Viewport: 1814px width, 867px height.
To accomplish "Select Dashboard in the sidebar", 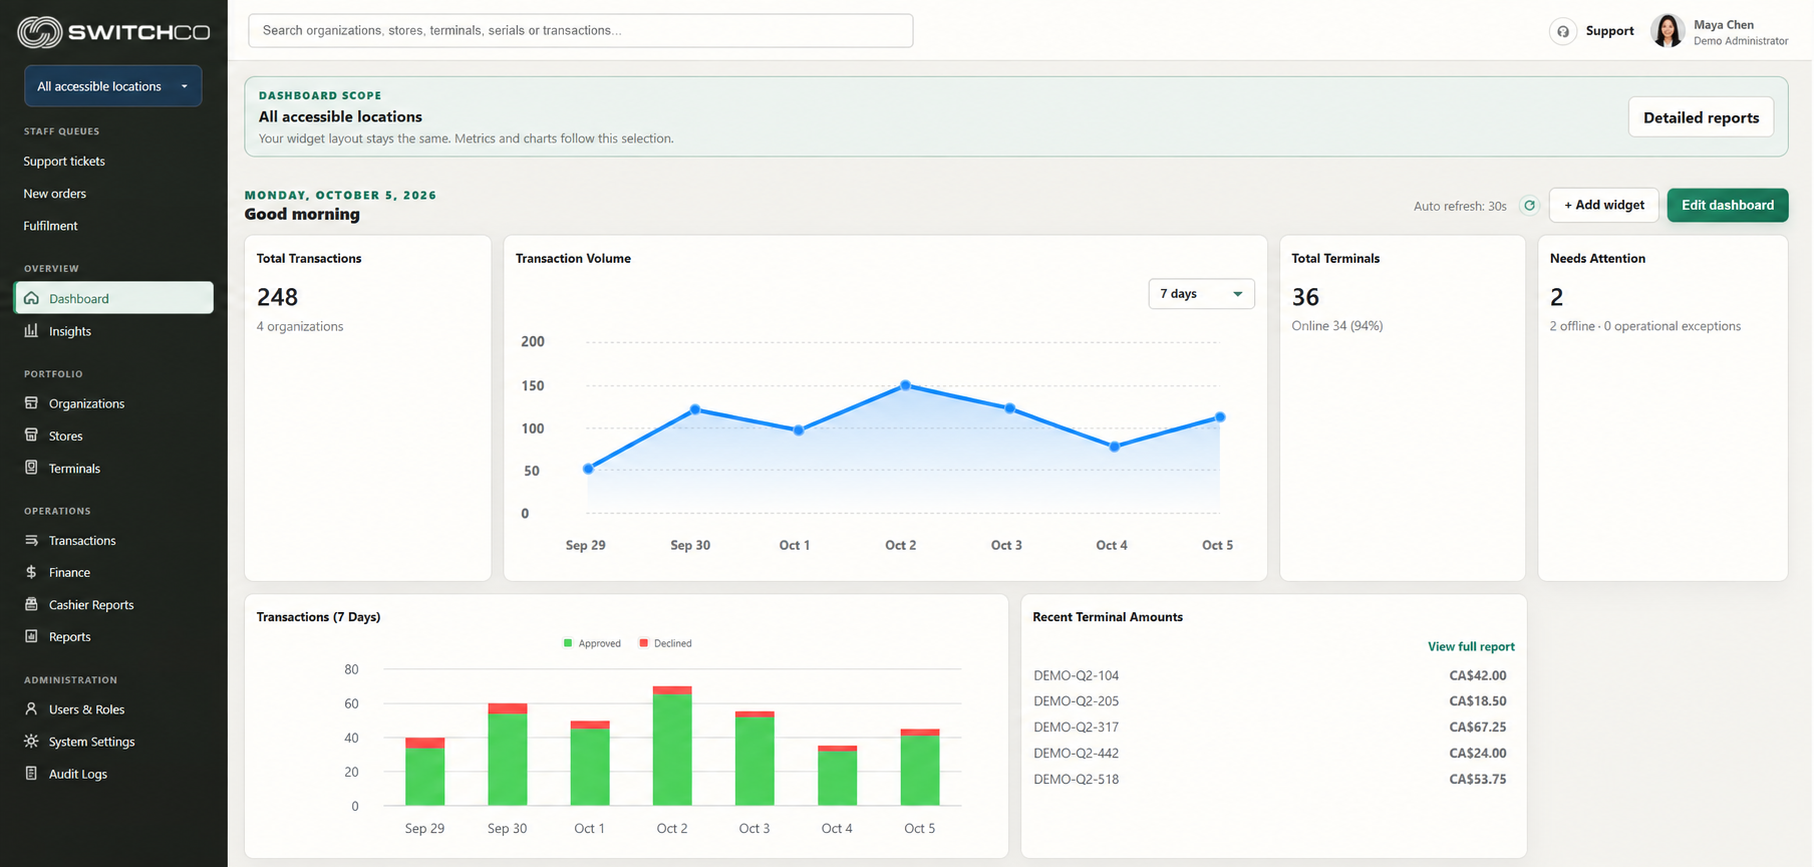I will click(114, 298).
